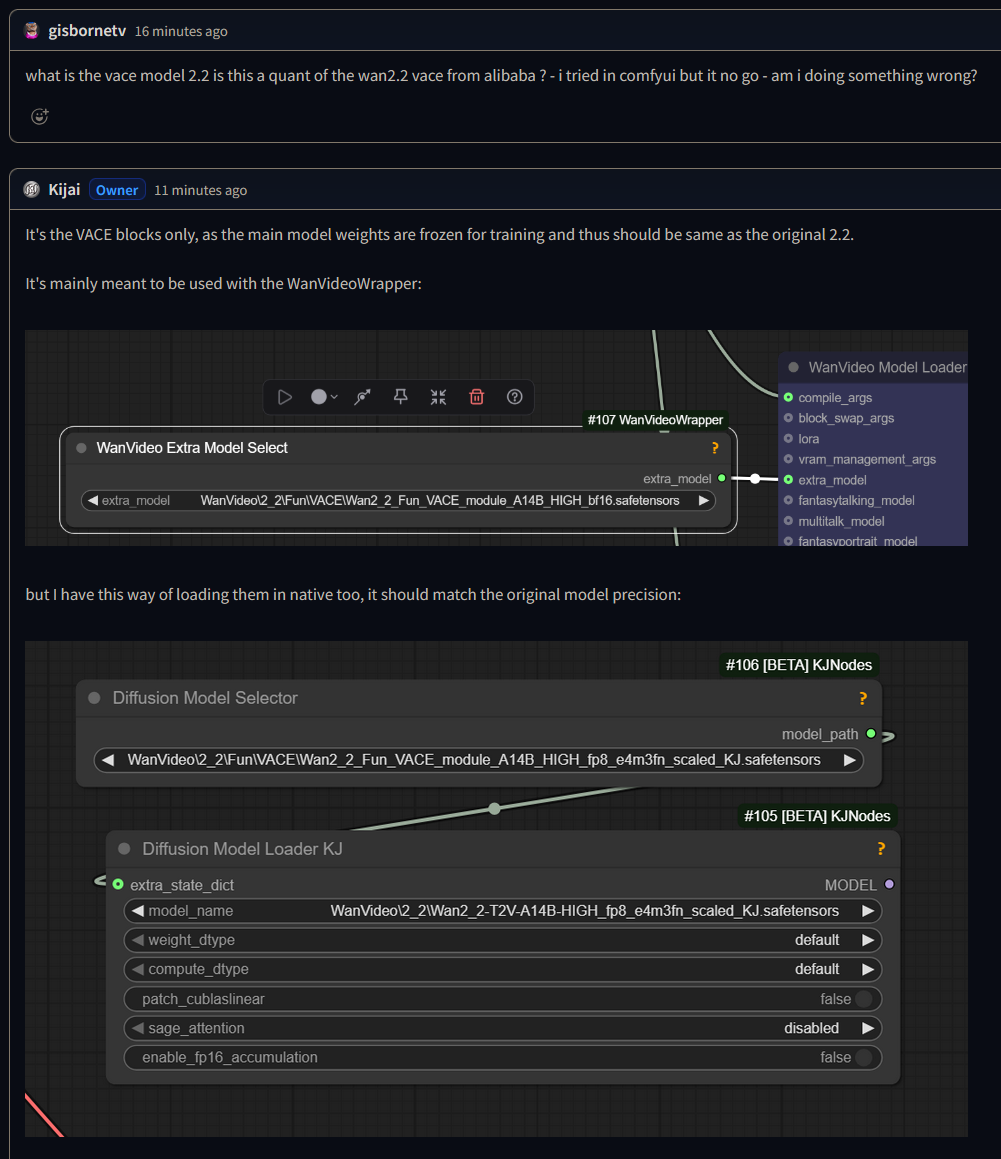Collapse WanVideo Extra Model Select node dot
This screenshot has width=1001, height=1159.
81,448
